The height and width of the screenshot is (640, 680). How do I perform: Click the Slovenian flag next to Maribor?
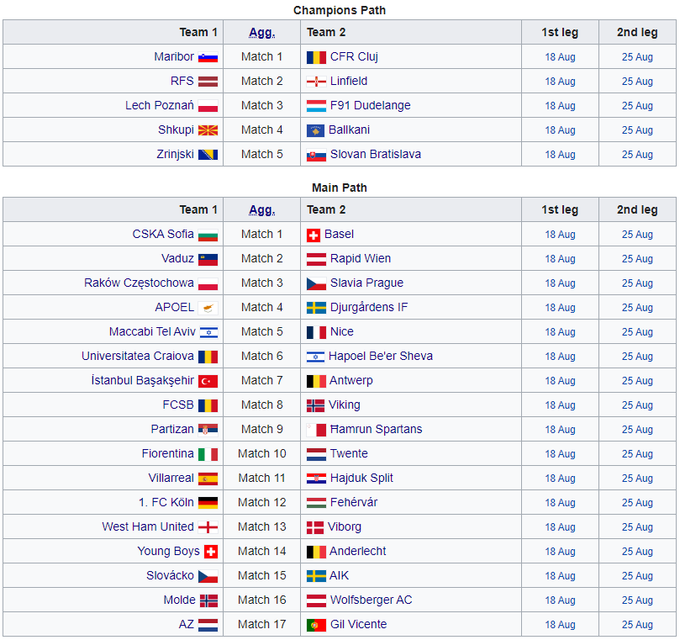click(208, 57)
